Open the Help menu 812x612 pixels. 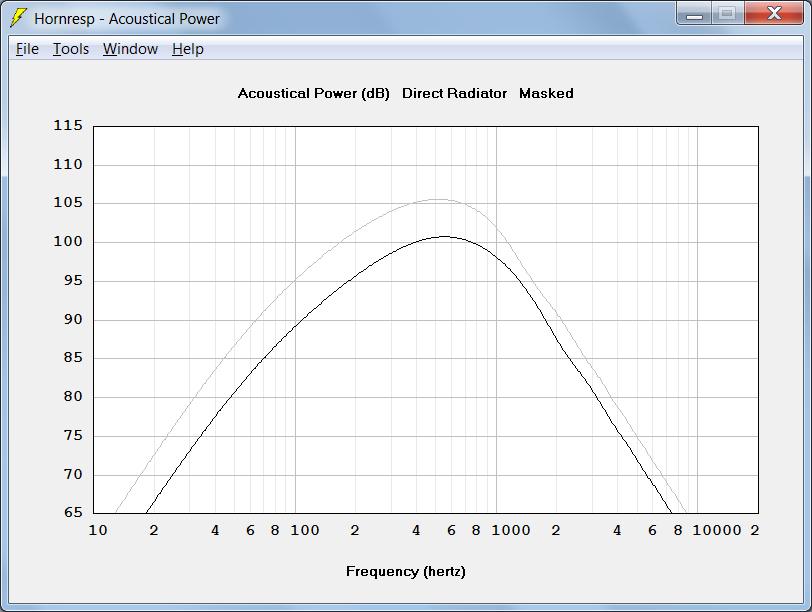[x=187, y=49]
